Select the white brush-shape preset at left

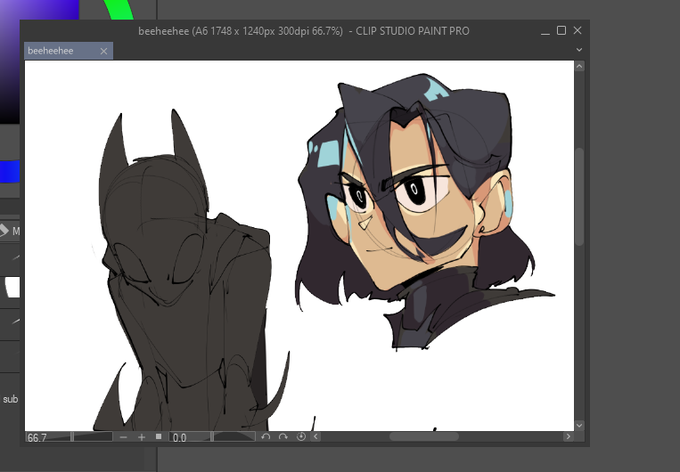click(12, 287)
